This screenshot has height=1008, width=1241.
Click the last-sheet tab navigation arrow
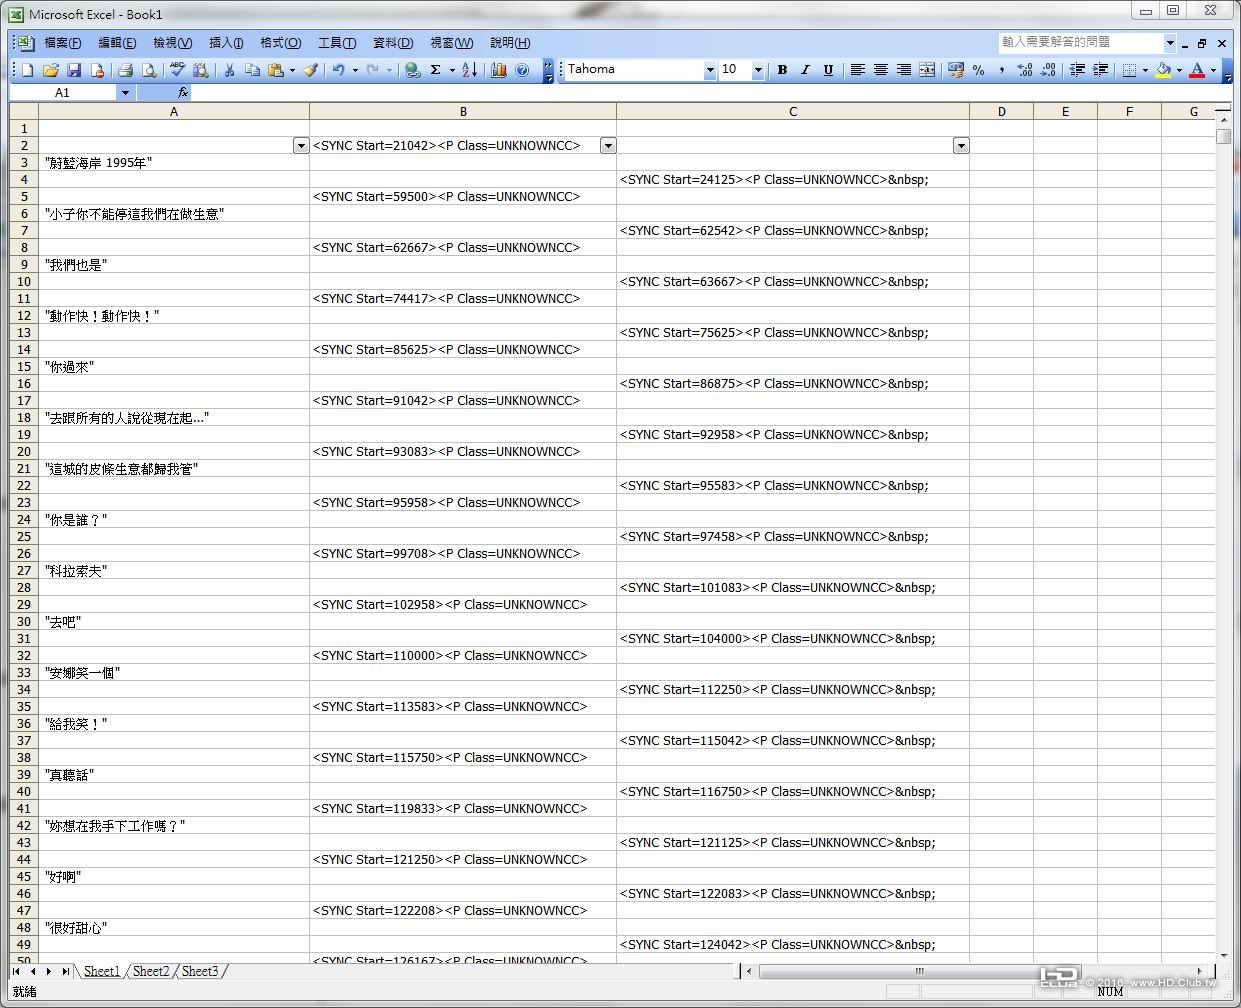[x=66, y=971]
